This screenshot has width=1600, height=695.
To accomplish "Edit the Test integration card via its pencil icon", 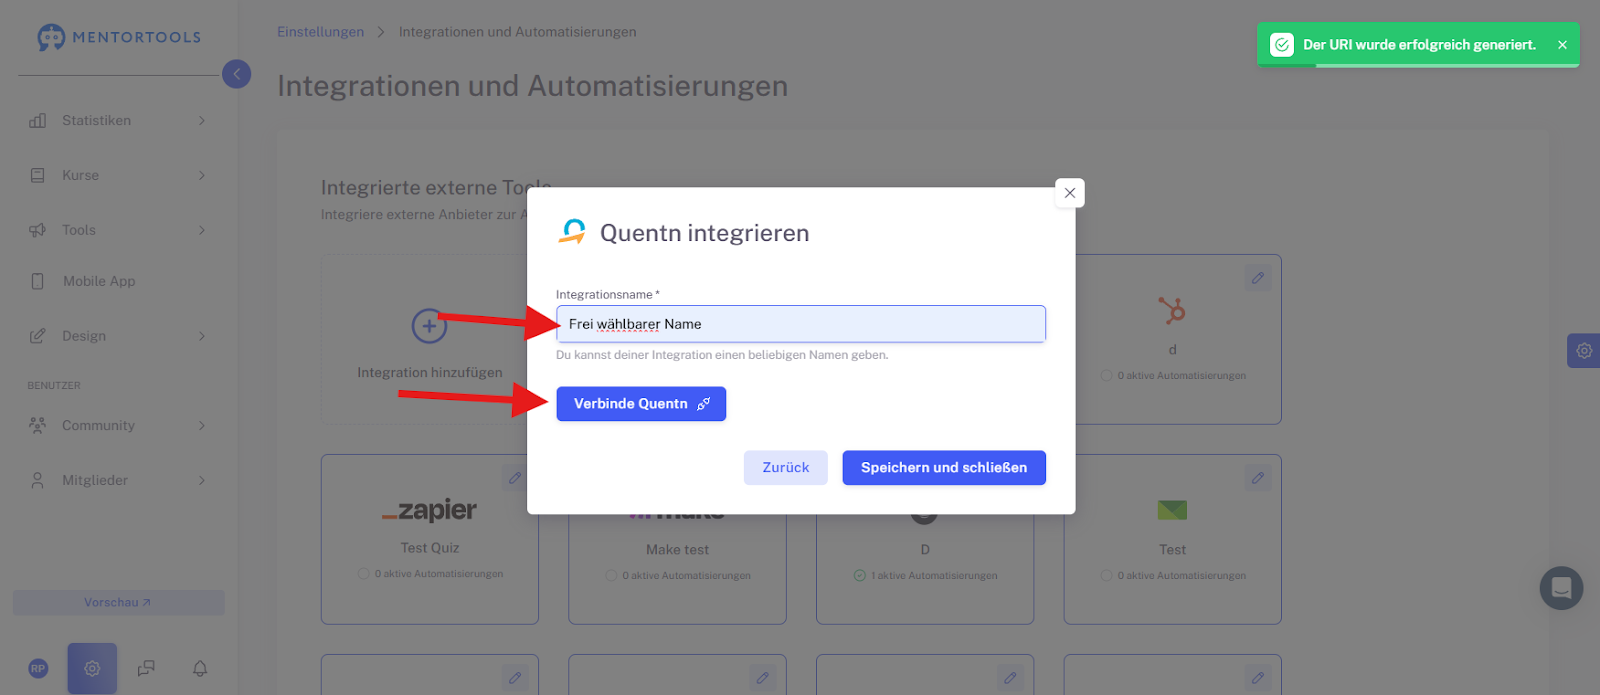I will click(x=1258, y=478).
